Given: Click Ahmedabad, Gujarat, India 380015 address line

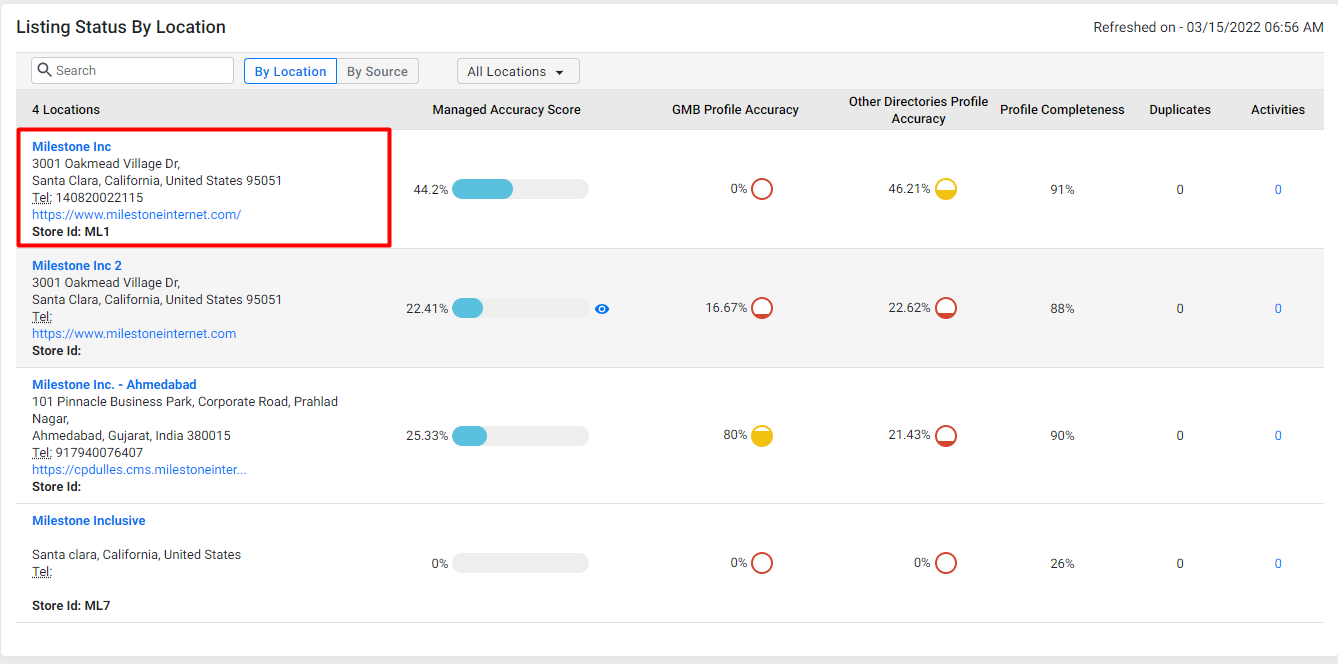Looking at the screenshot, I should (x=131, y=436).
